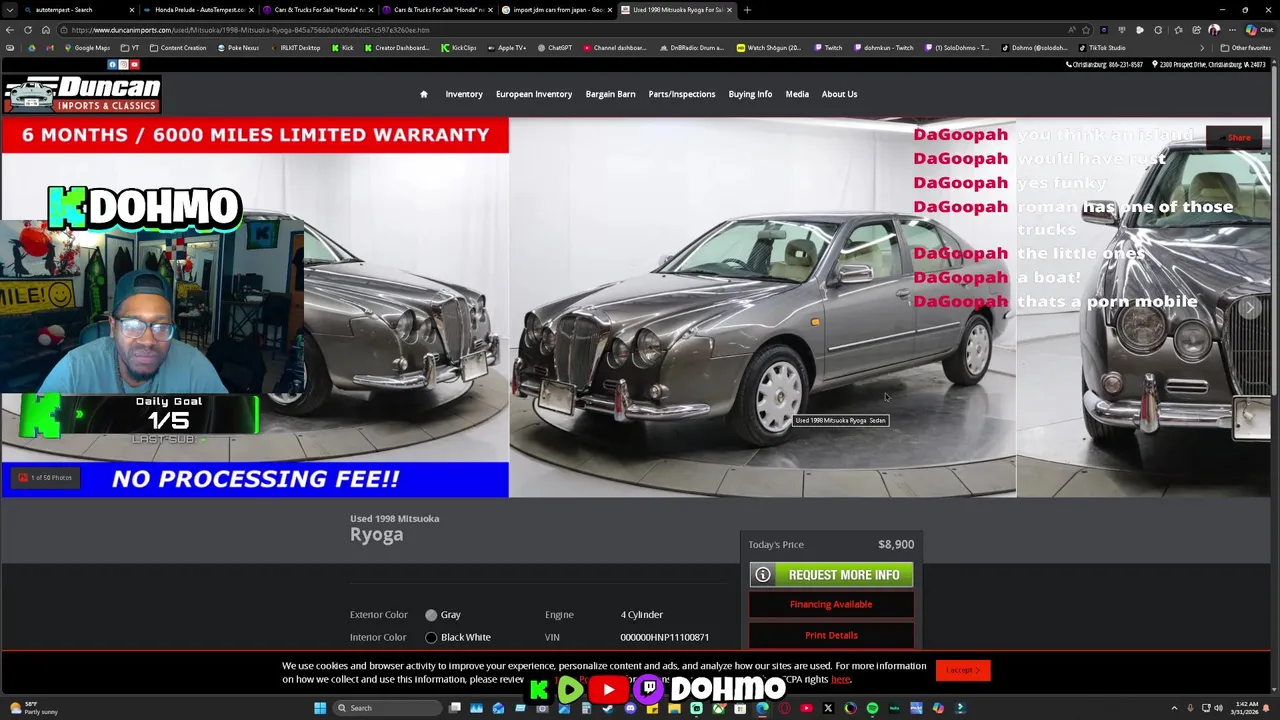This screenshot has height=720, width=1280.
Task: Click Print Details button
Action: point(831,635)
